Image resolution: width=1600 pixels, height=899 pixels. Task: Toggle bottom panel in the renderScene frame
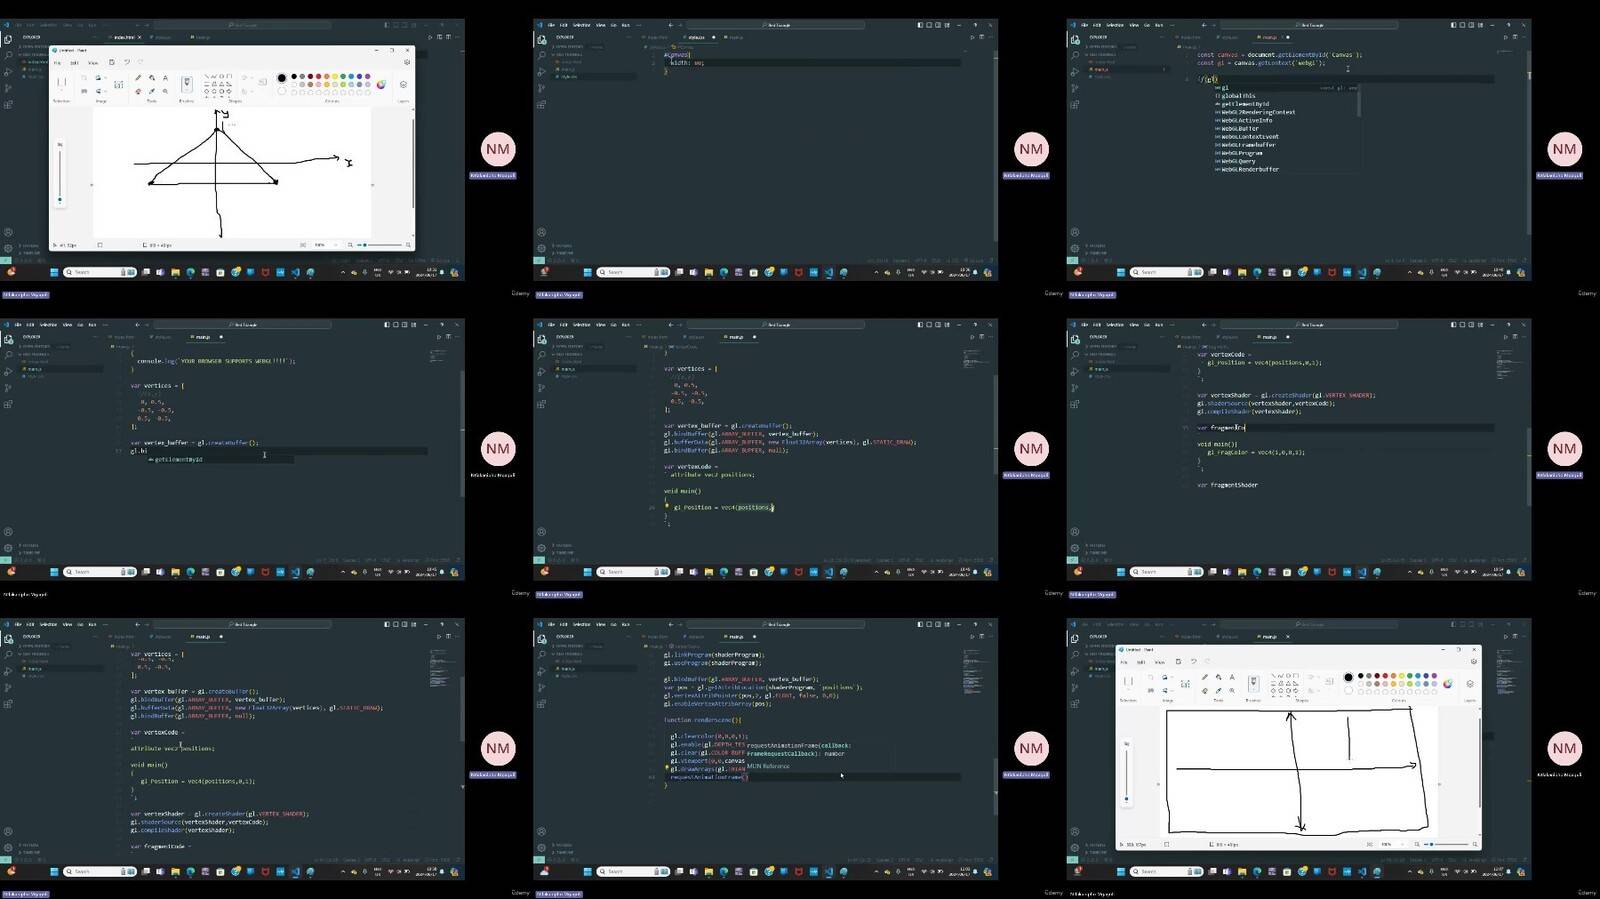pos(929,625)
